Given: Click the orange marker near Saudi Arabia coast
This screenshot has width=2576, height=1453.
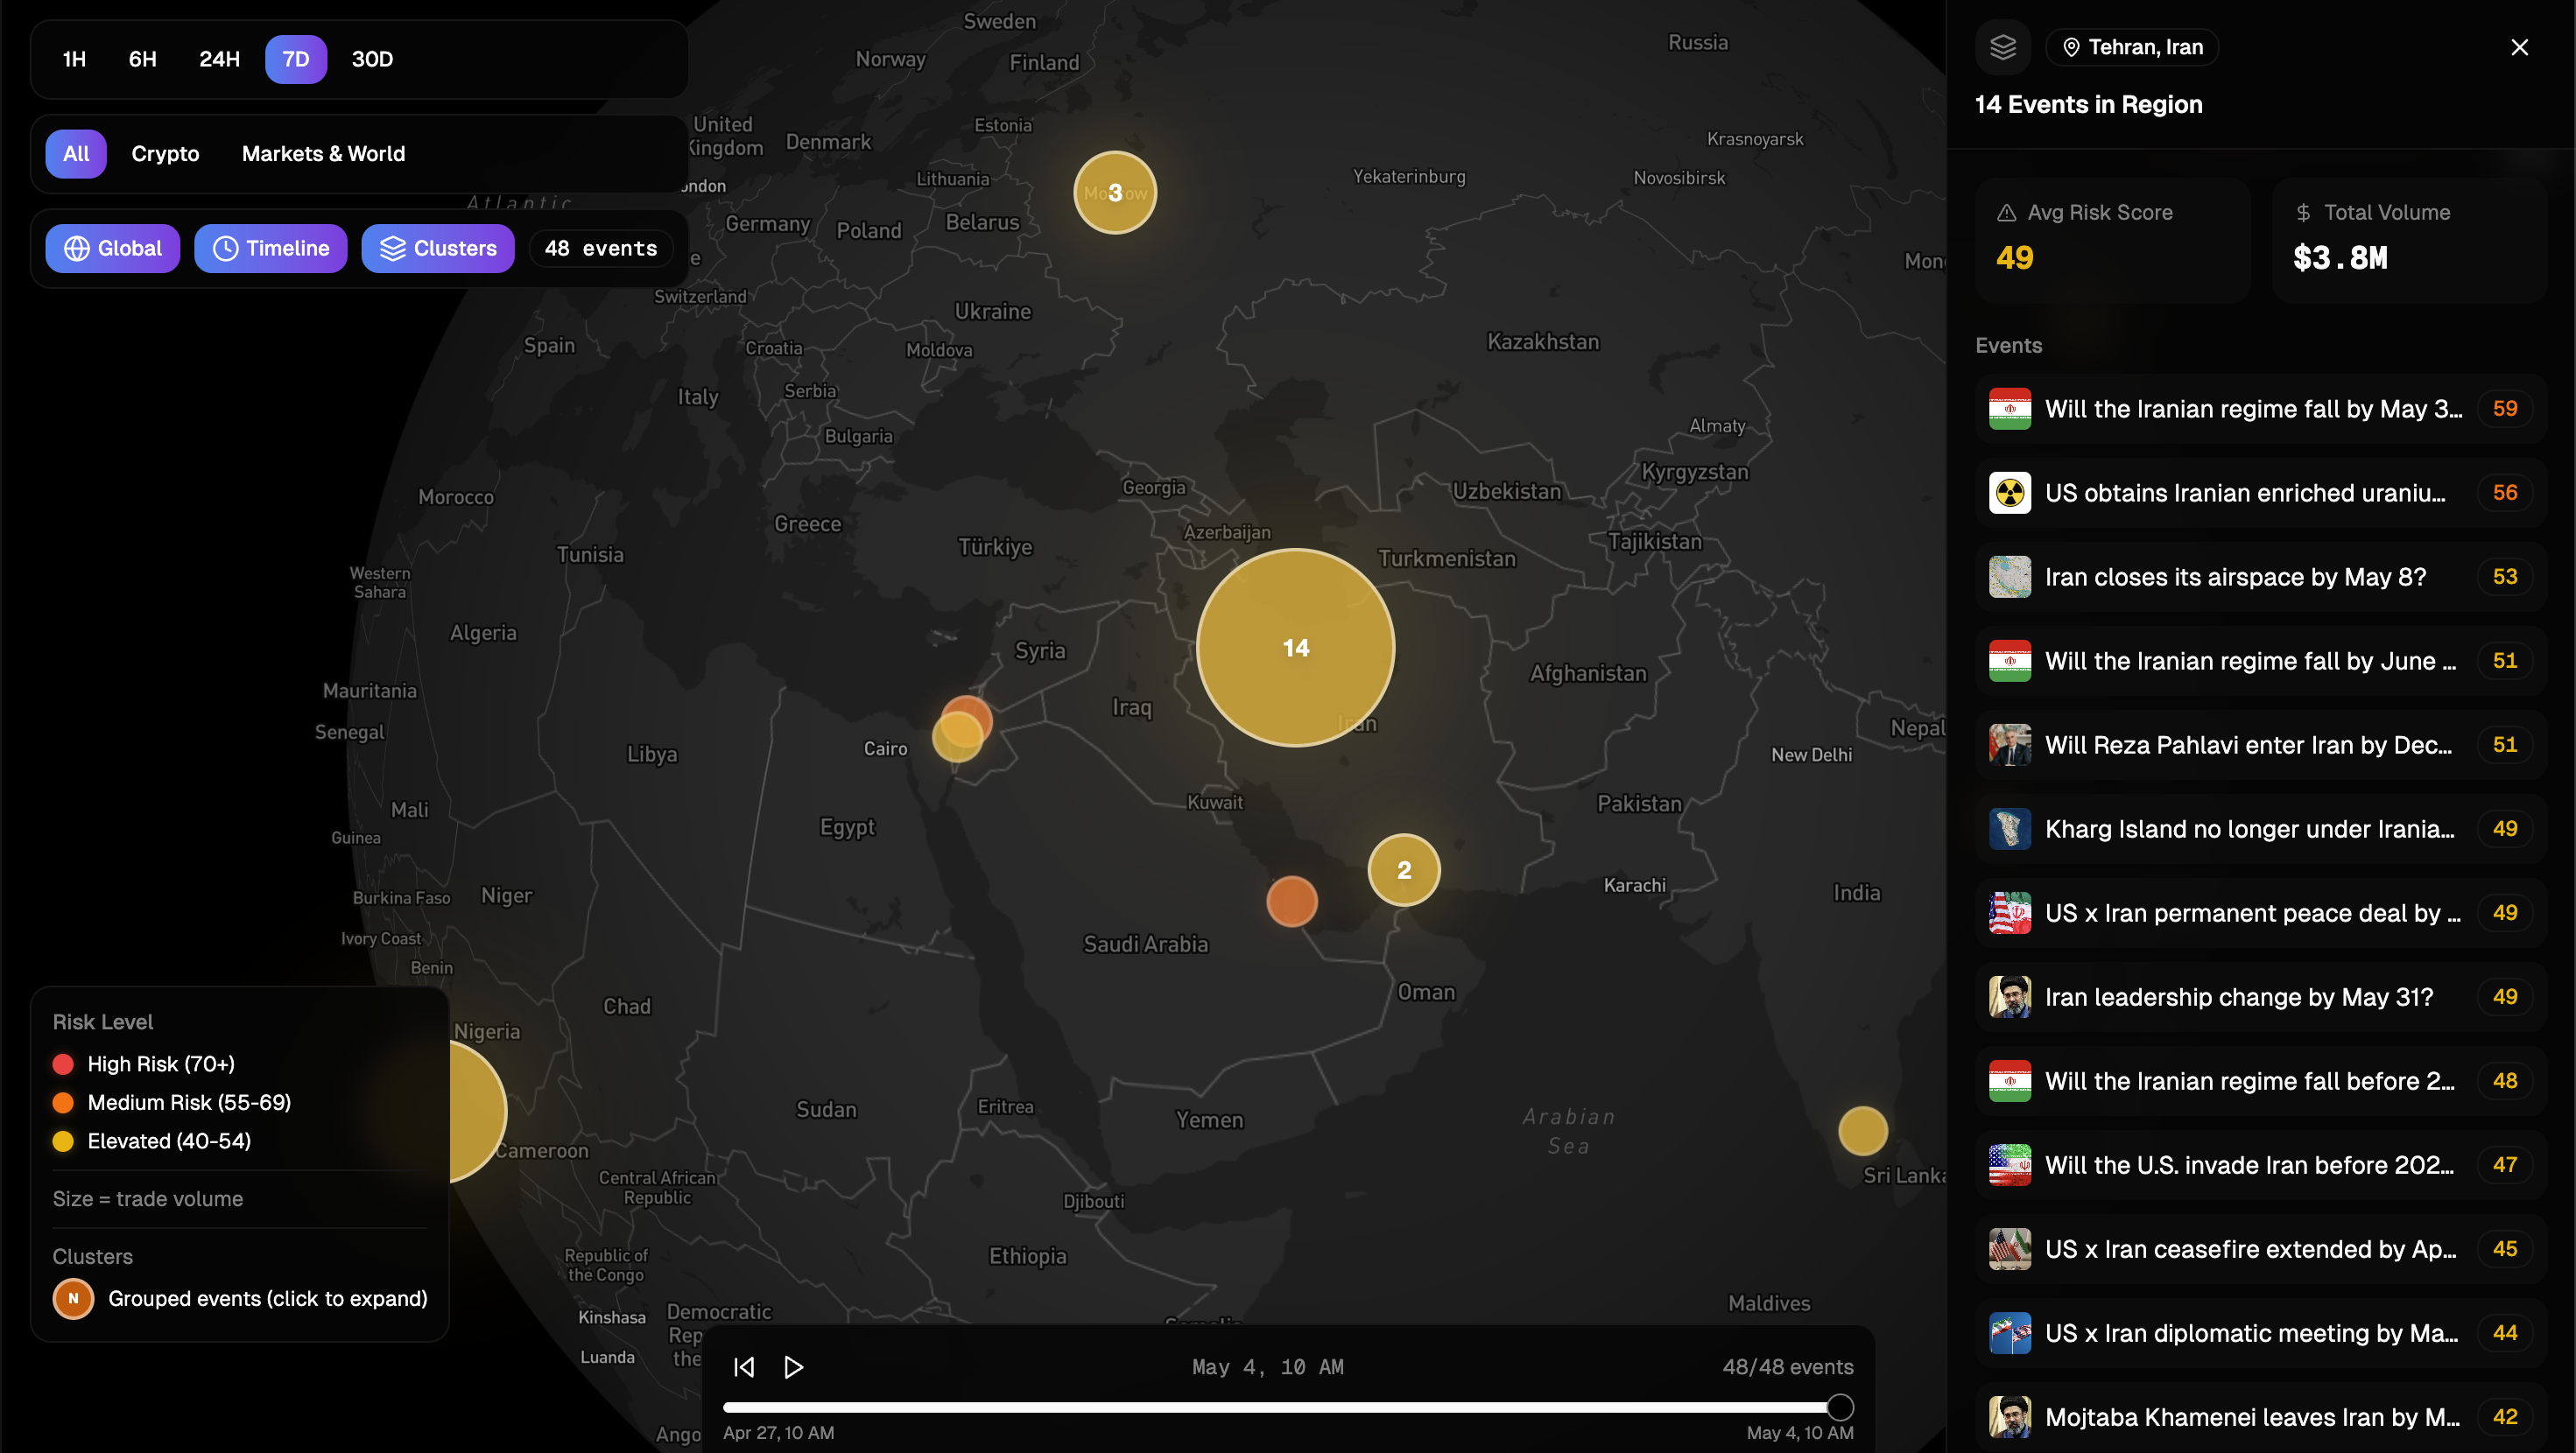Looking at the screenshot, I should (1292, 901).
